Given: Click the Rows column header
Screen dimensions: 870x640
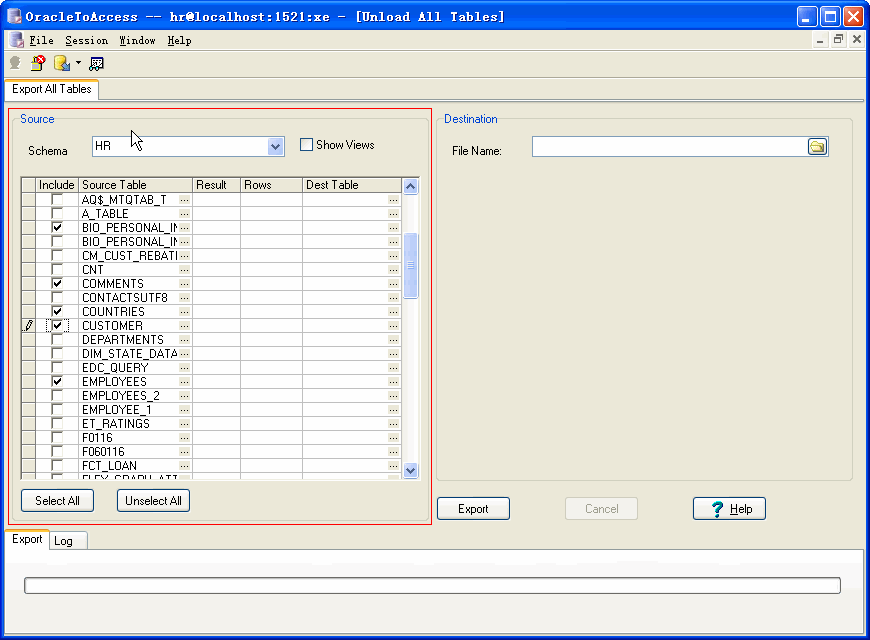Looking at the screenshot, I should tap(271, 185).
